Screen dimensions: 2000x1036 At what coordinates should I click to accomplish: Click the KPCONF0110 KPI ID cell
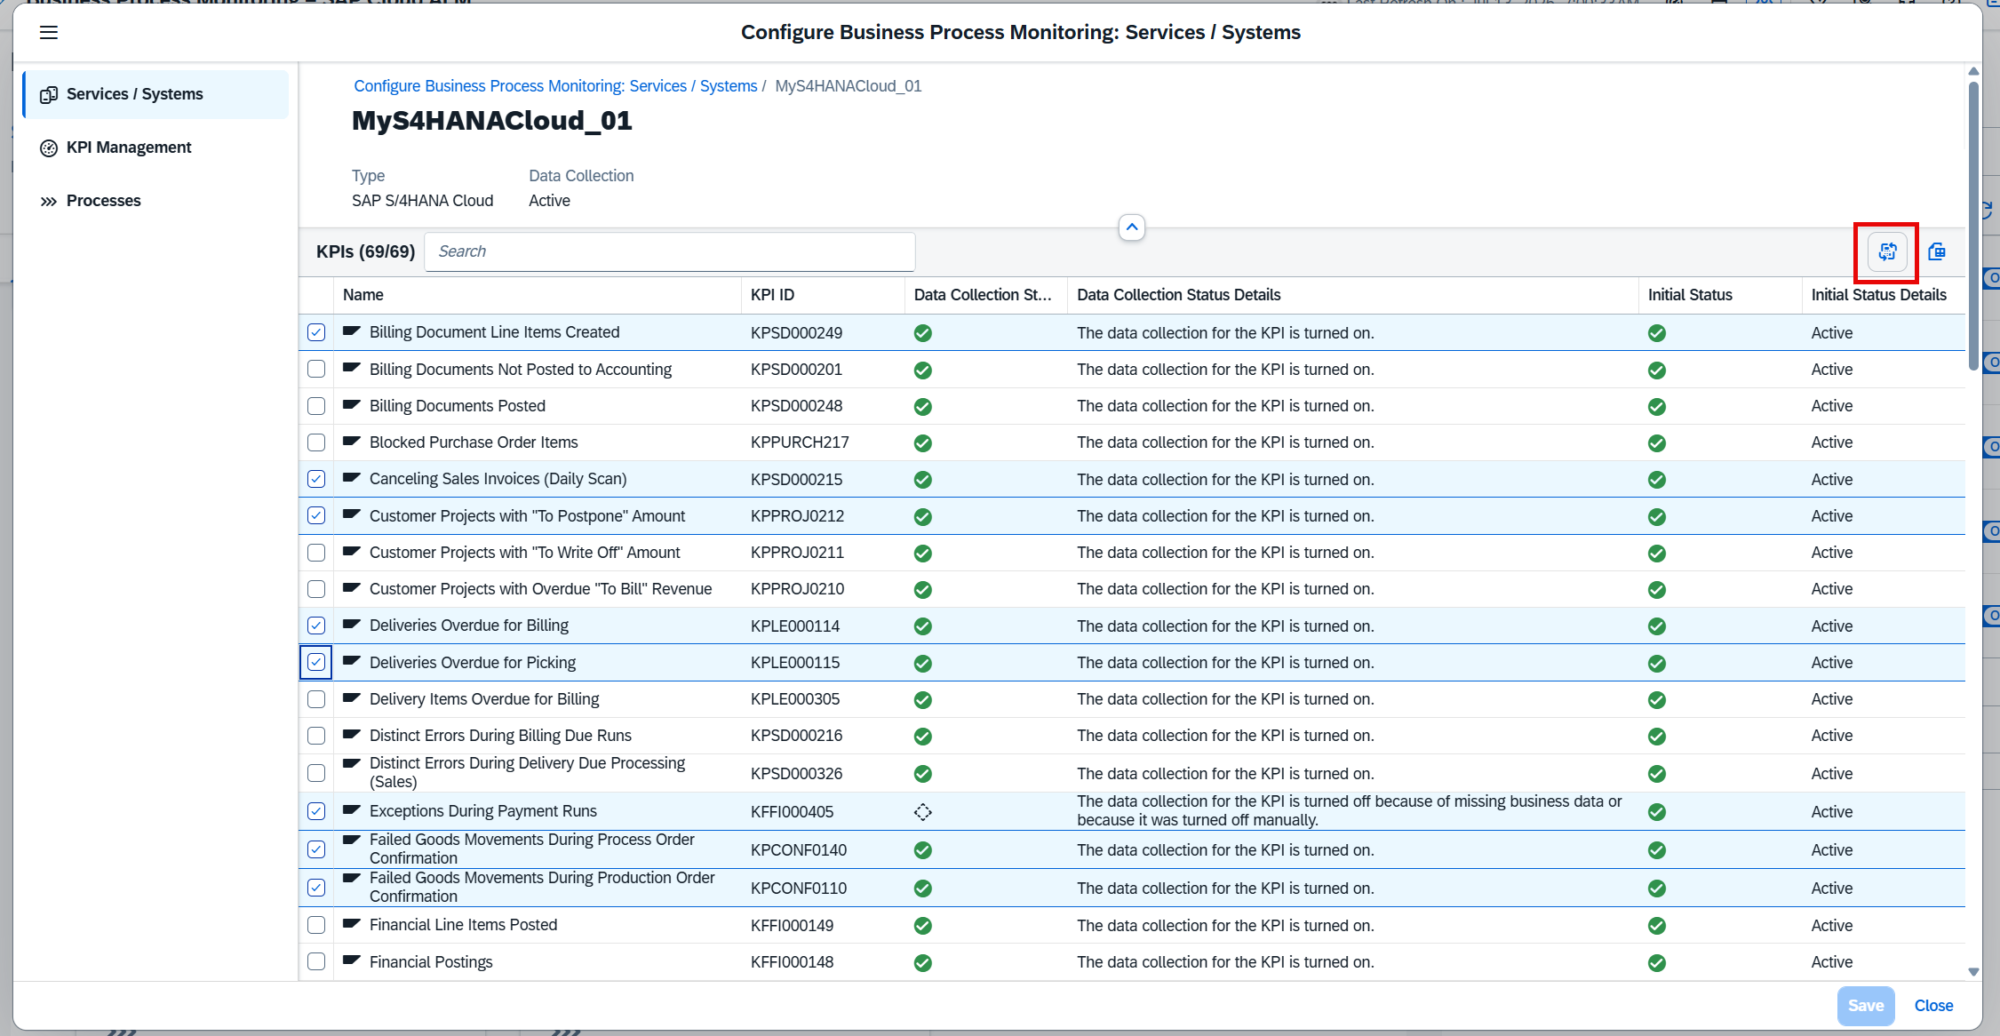tap(798, 888)
